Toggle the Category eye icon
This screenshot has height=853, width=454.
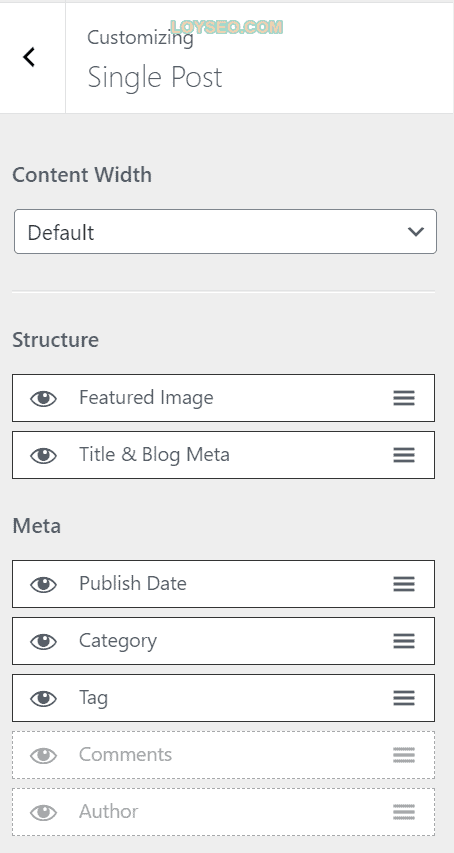pos(43,641)
